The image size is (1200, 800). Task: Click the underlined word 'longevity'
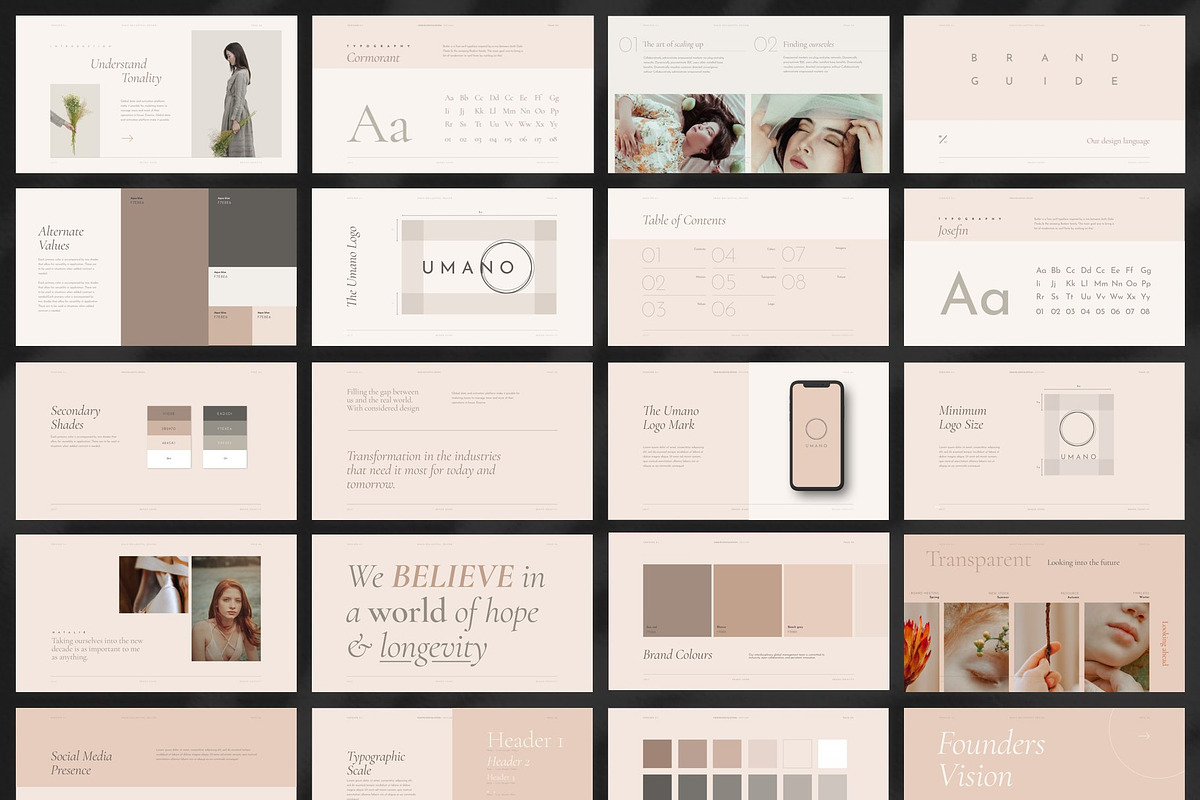tap(433, 648)
